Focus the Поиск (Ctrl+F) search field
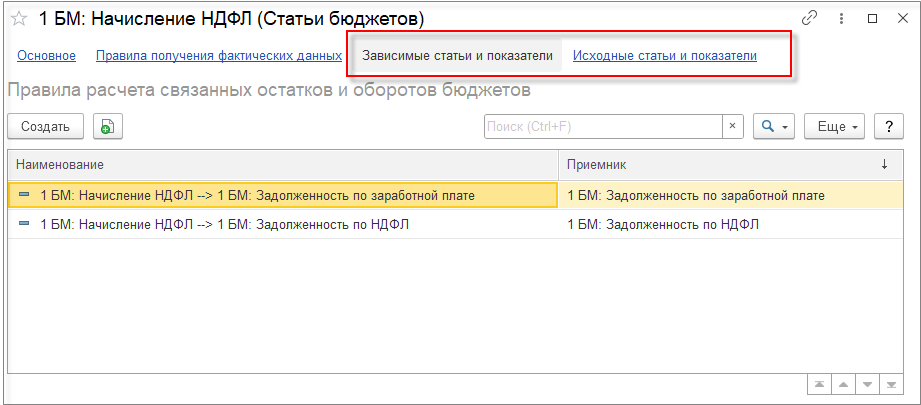 [602, 126]
